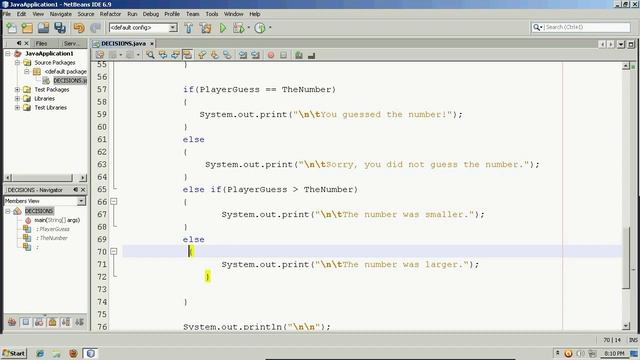
Task: Close the Navigator panel
Action: pos(83,190)
